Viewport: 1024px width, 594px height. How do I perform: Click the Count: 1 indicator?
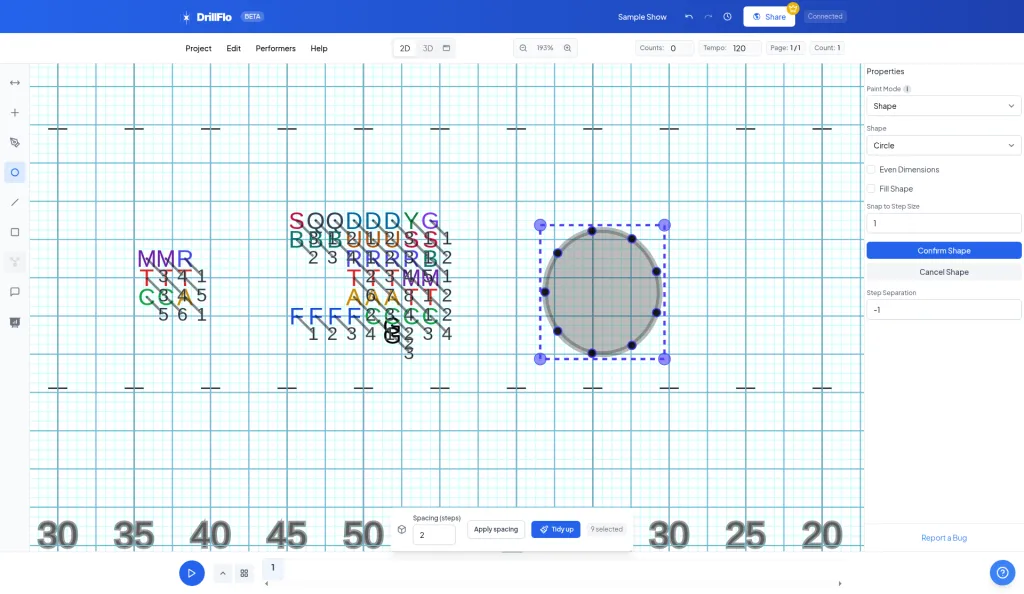coord(827,48)
